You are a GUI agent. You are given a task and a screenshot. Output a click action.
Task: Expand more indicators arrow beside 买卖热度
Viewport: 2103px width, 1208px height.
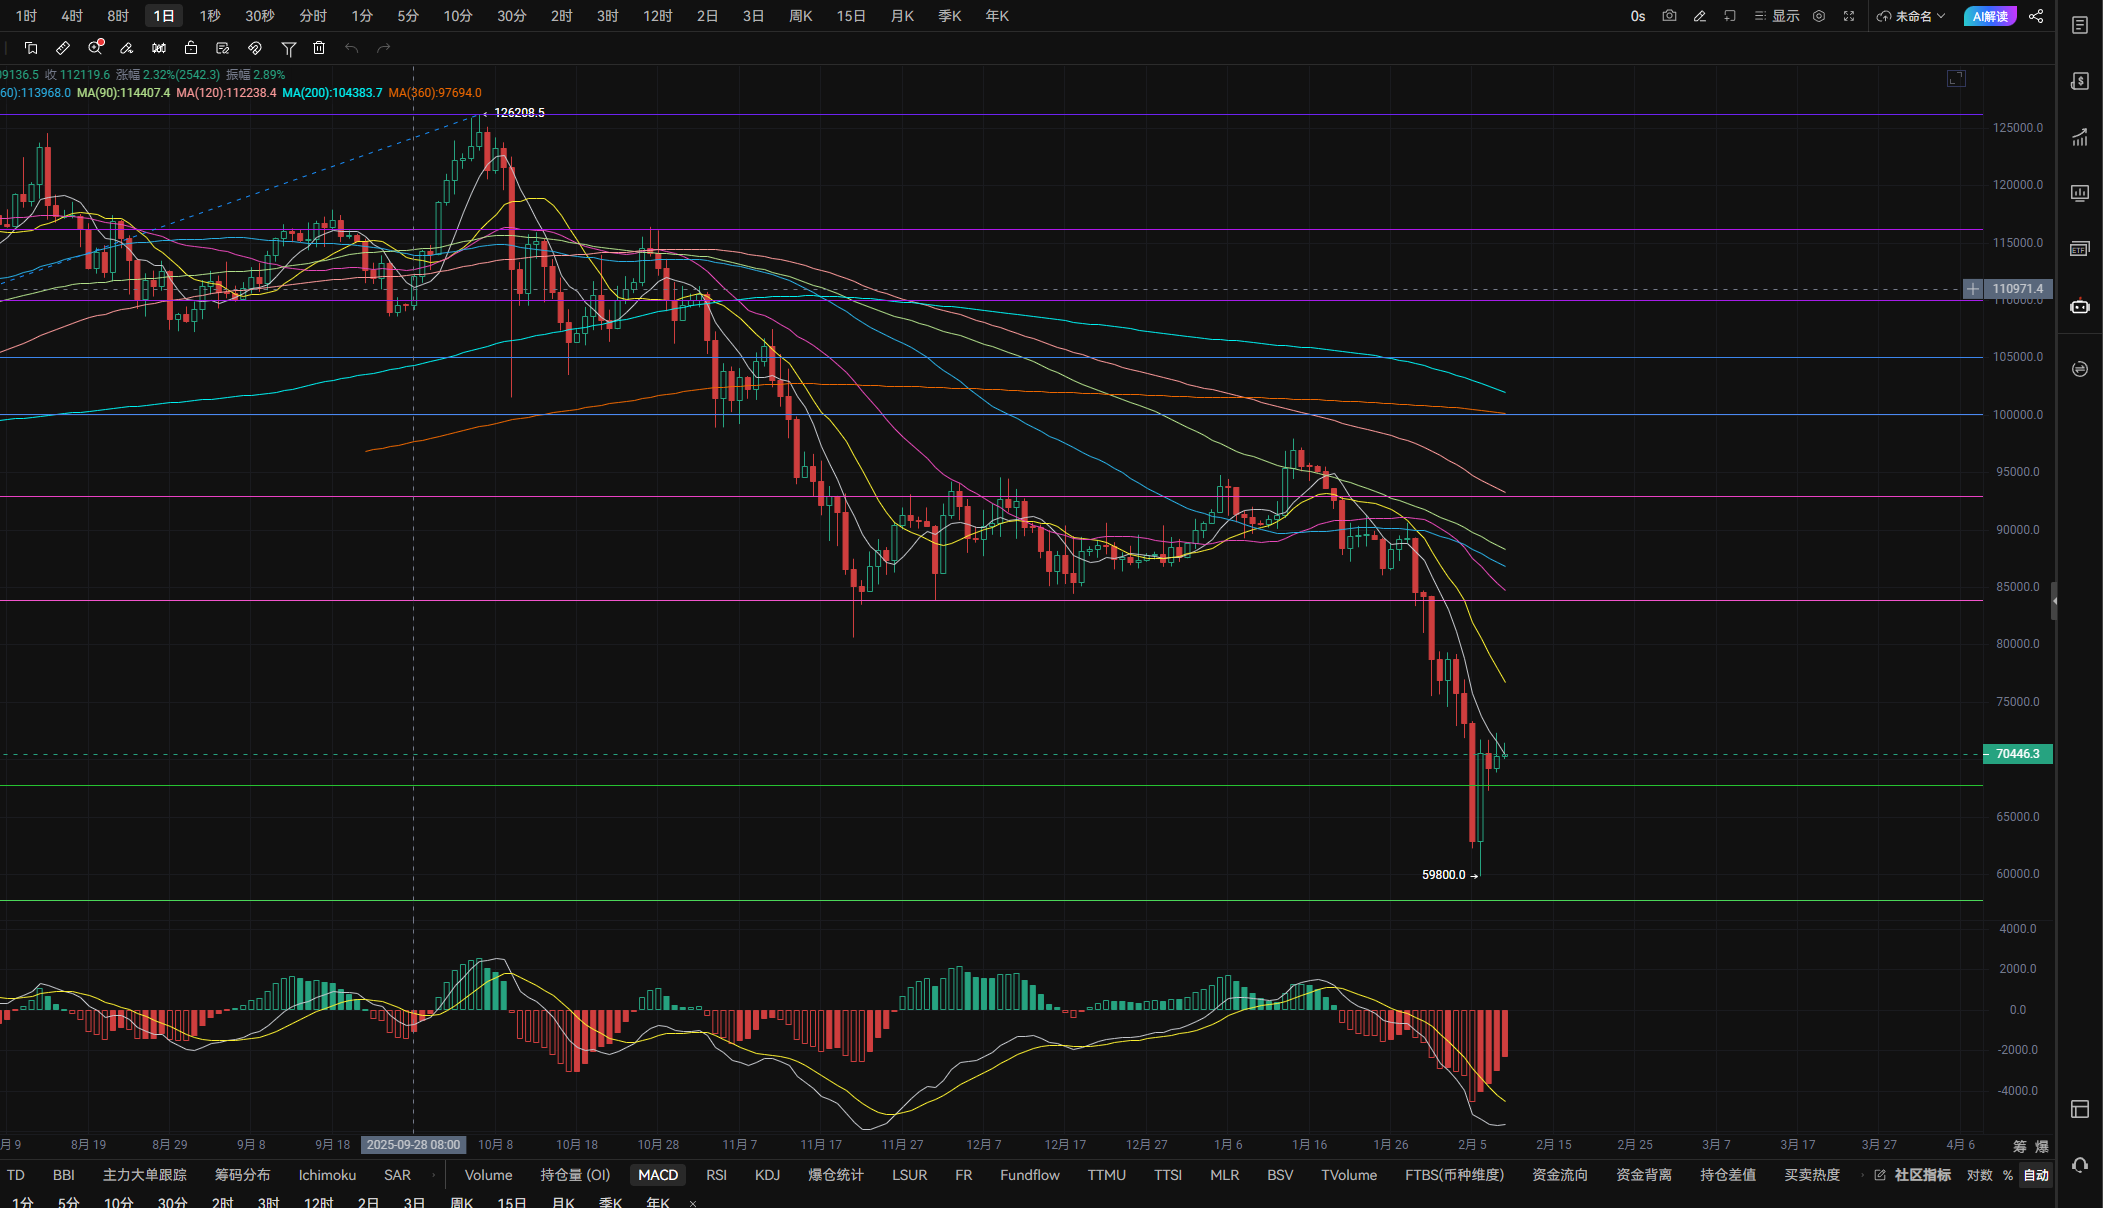[1862, 1175]
